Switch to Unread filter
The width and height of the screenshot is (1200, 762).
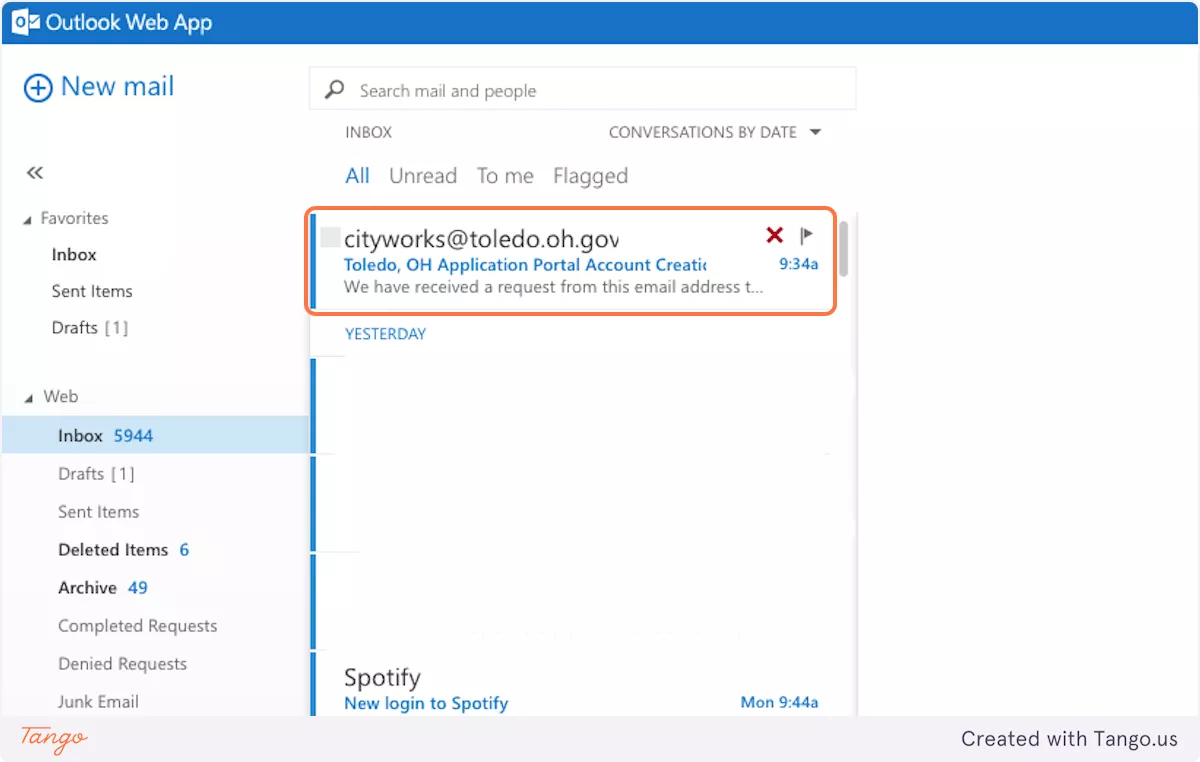(423, 176)
